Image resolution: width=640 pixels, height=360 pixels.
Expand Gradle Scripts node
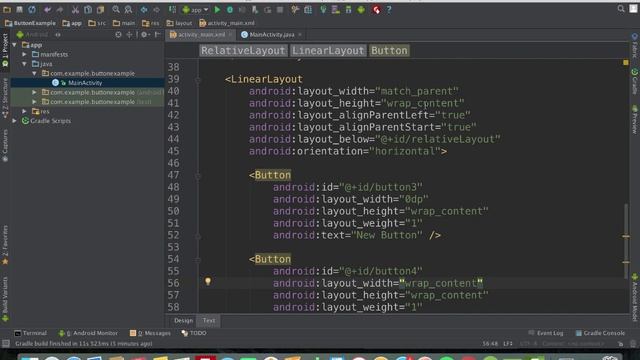(15, 121)
